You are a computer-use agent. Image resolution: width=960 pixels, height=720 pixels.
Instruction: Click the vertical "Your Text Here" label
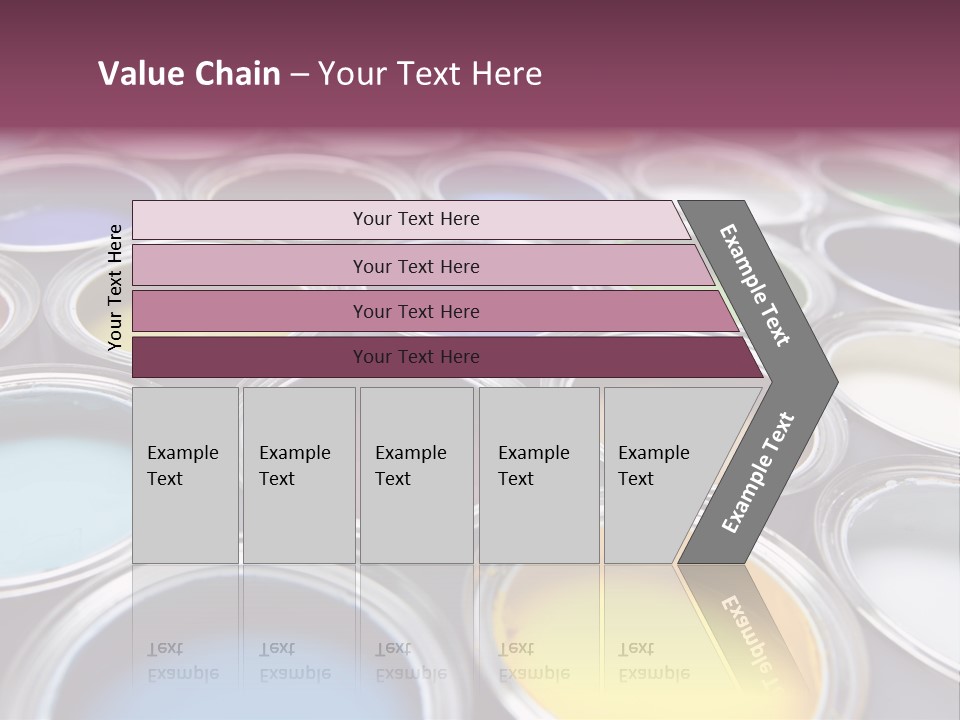pos(115,287)
